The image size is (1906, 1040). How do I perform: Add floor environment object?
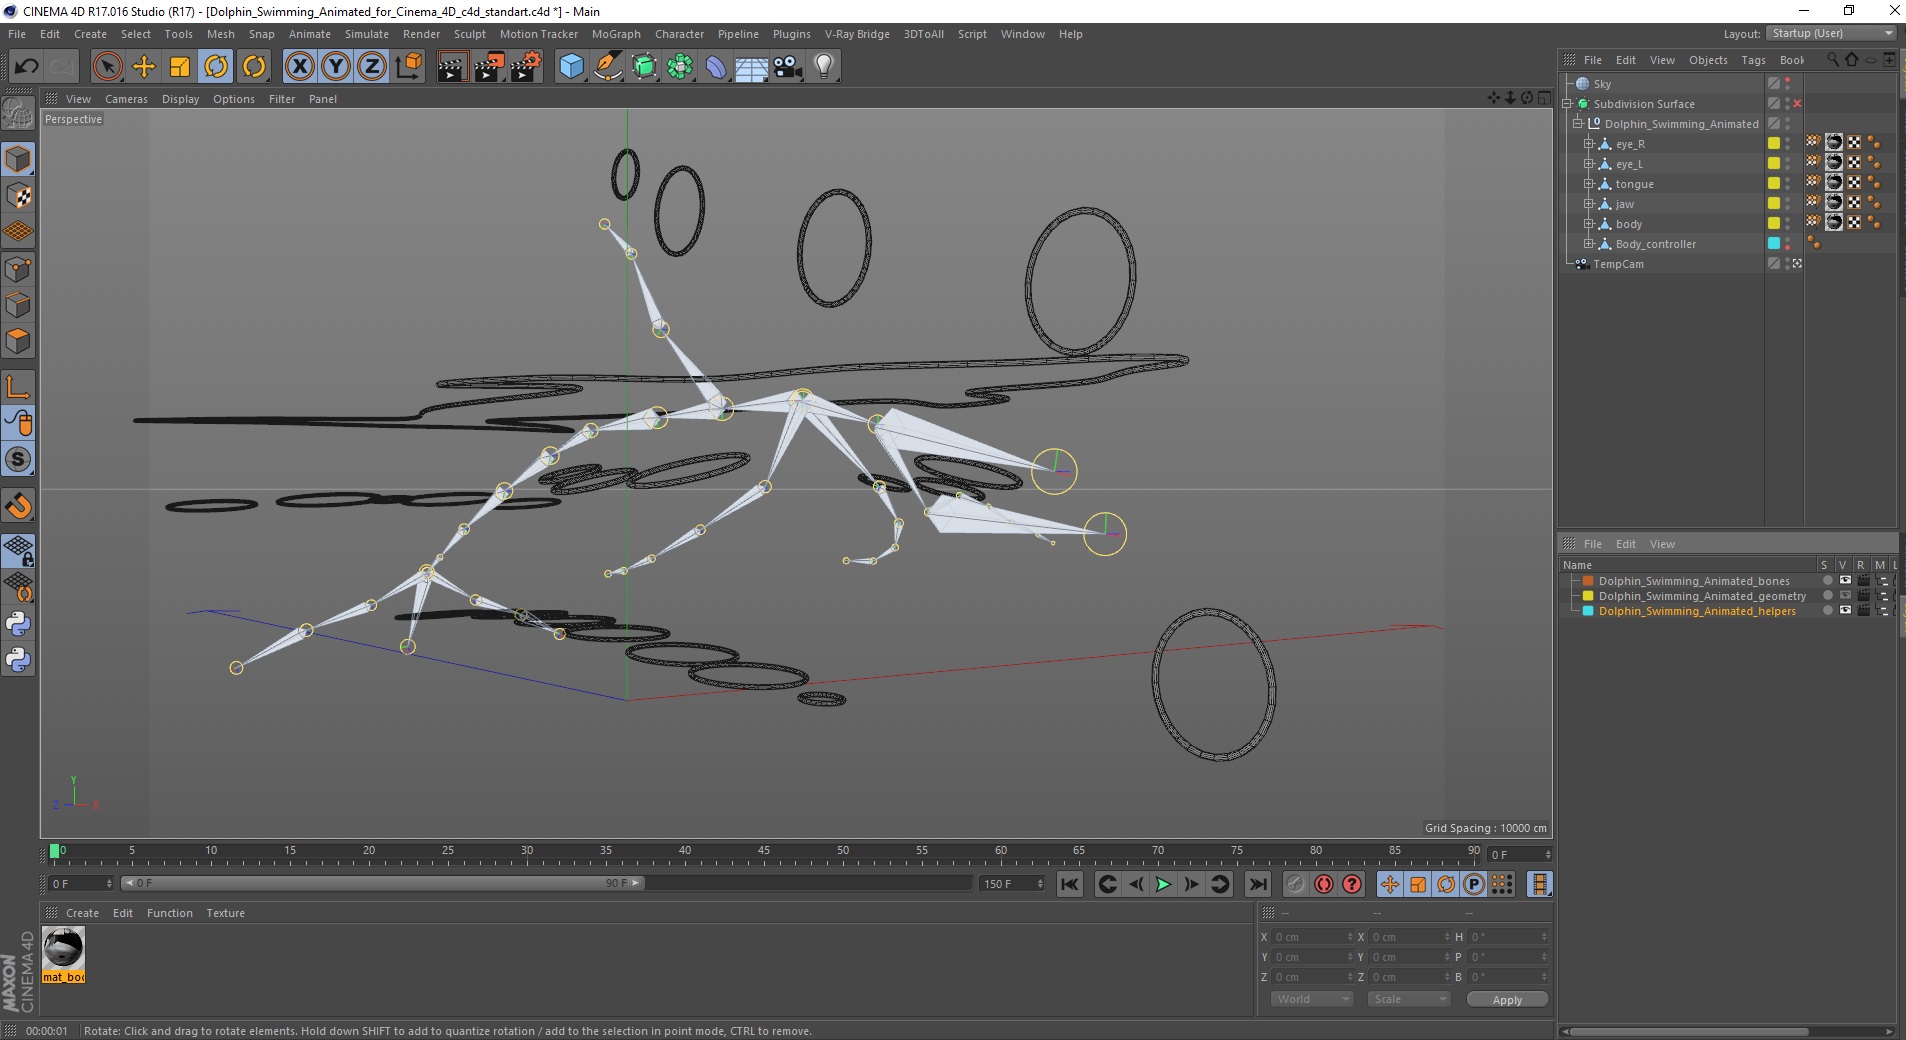pos(751,67)
